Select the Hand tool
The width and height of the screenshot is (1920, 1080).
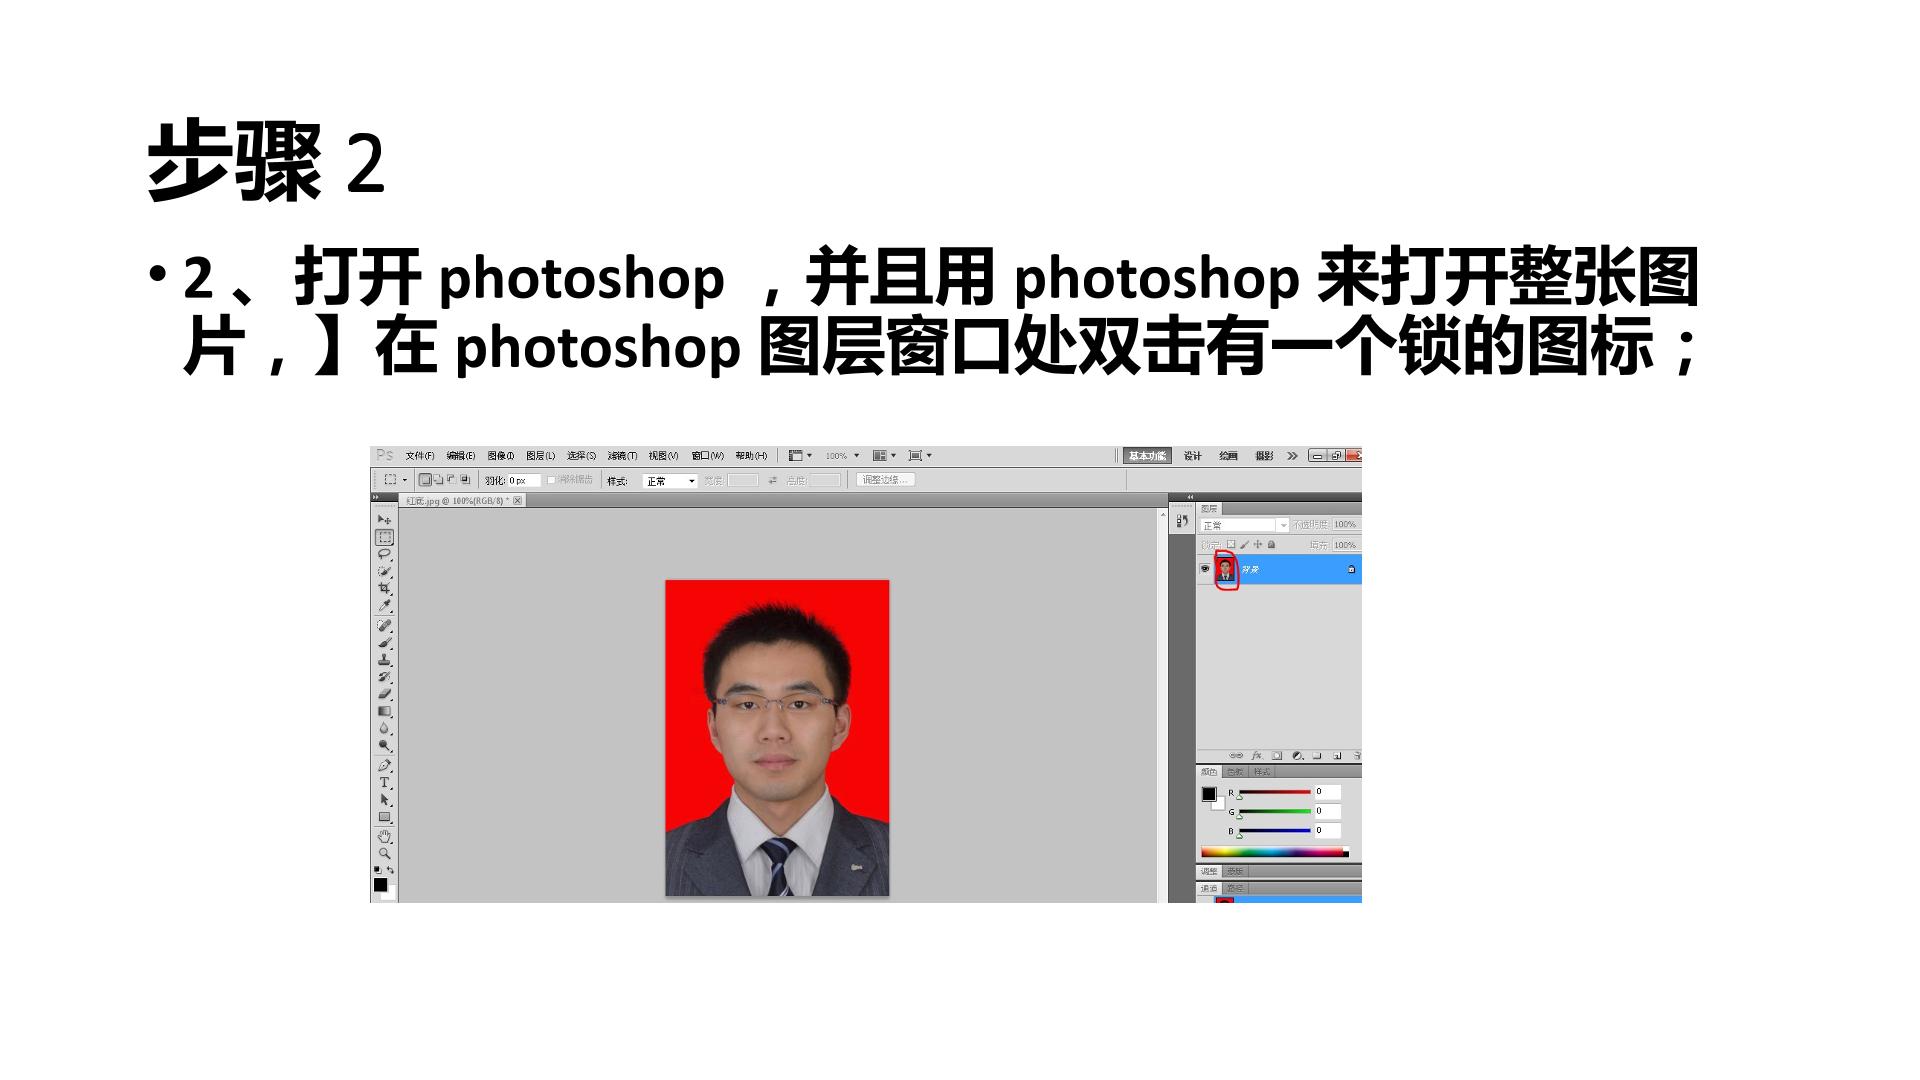click(384, 836)
